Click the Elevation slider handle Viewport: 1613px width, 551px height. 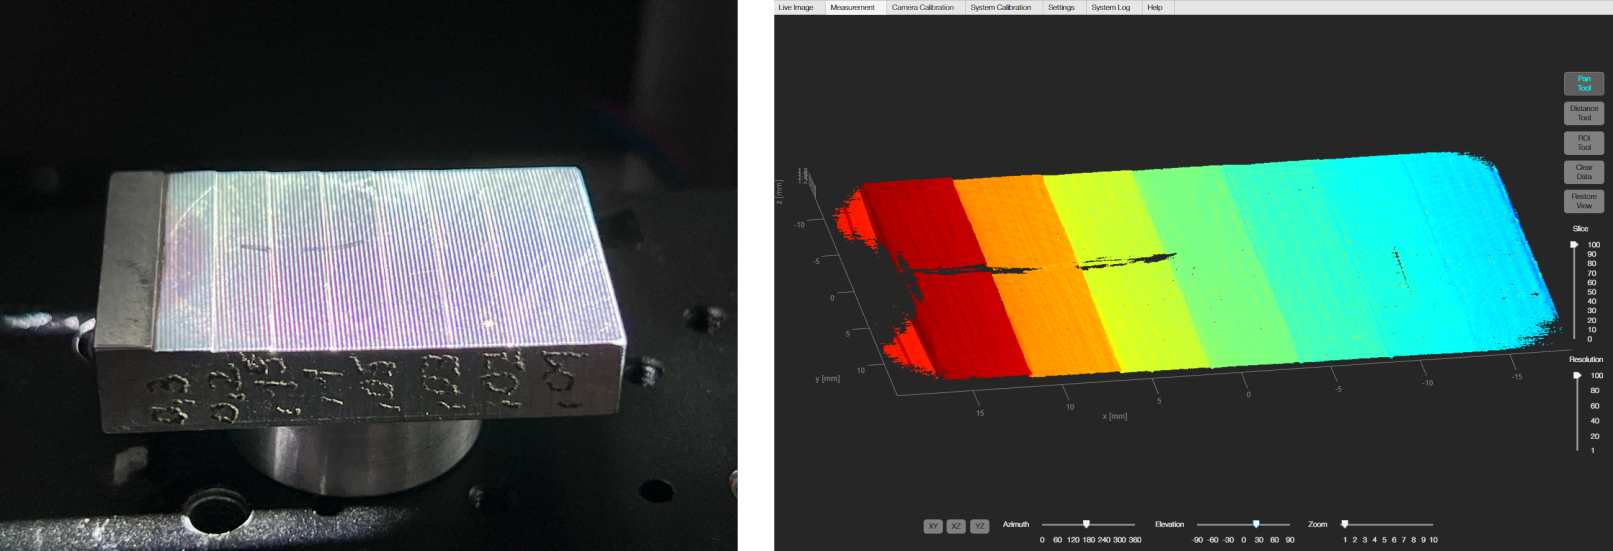tap(1256, 524)
